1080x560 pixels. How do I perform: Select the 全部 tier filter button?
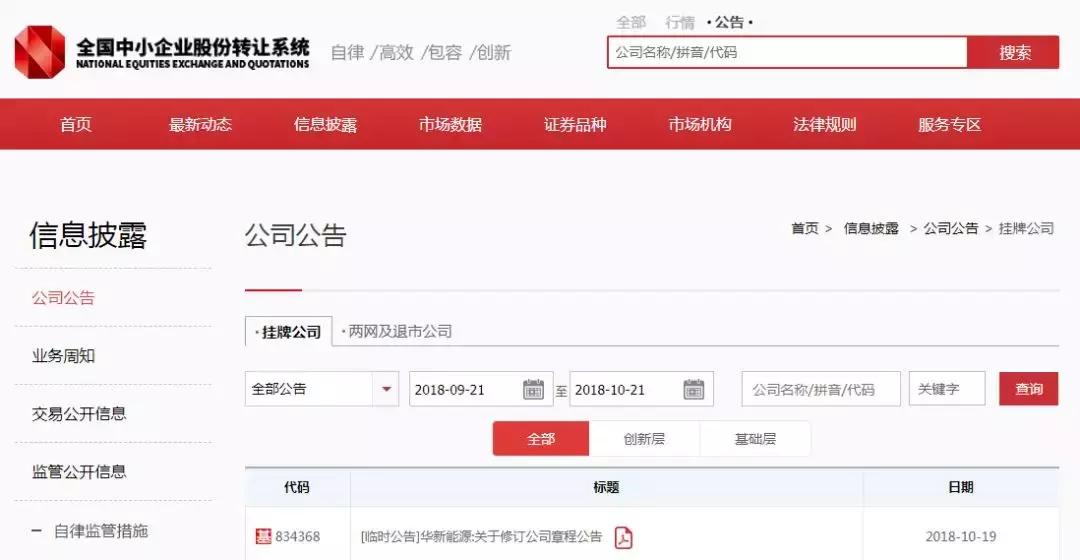(541, 439)
